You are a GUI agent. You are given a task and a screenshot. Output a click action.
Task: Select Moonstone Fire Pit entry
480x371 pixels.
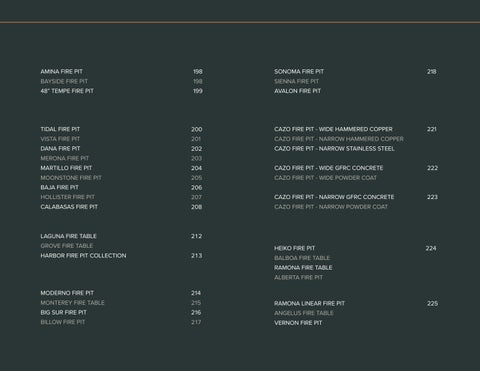[71, 178]
